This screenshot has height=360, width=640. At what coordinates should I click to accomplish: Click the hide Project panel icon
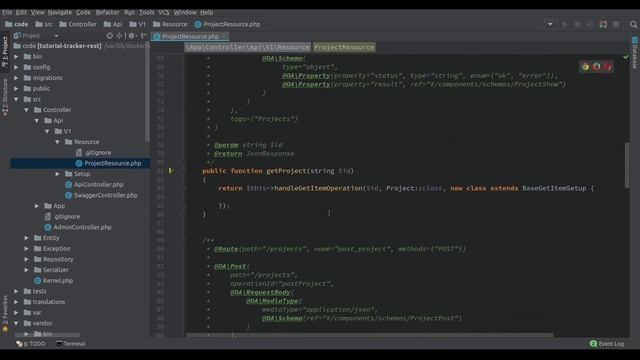144,36
